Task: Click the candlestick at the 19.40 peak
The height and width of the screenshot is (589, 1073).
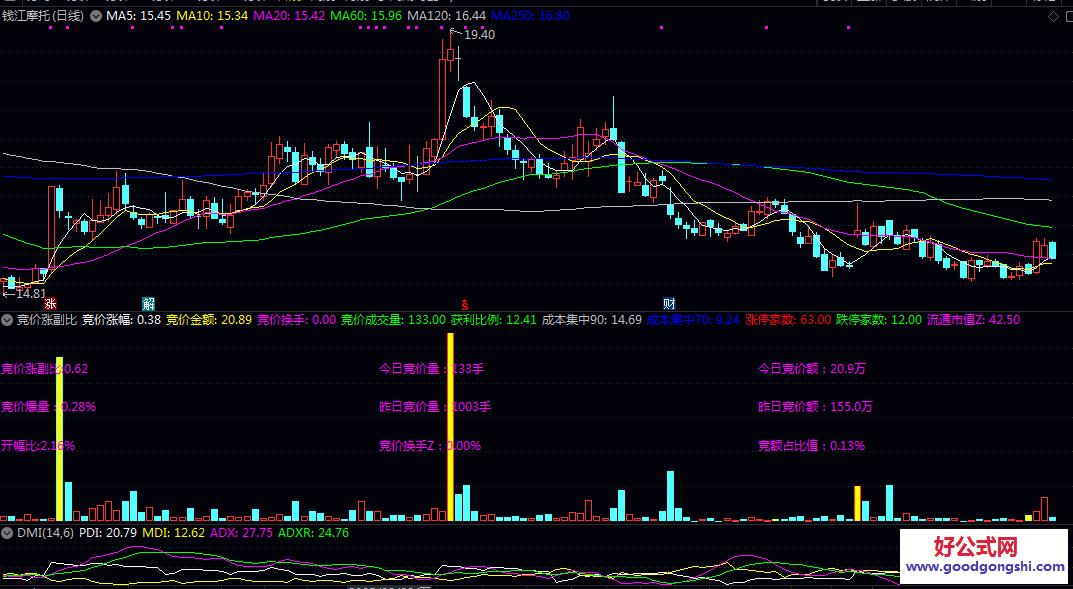Action: 450,53
